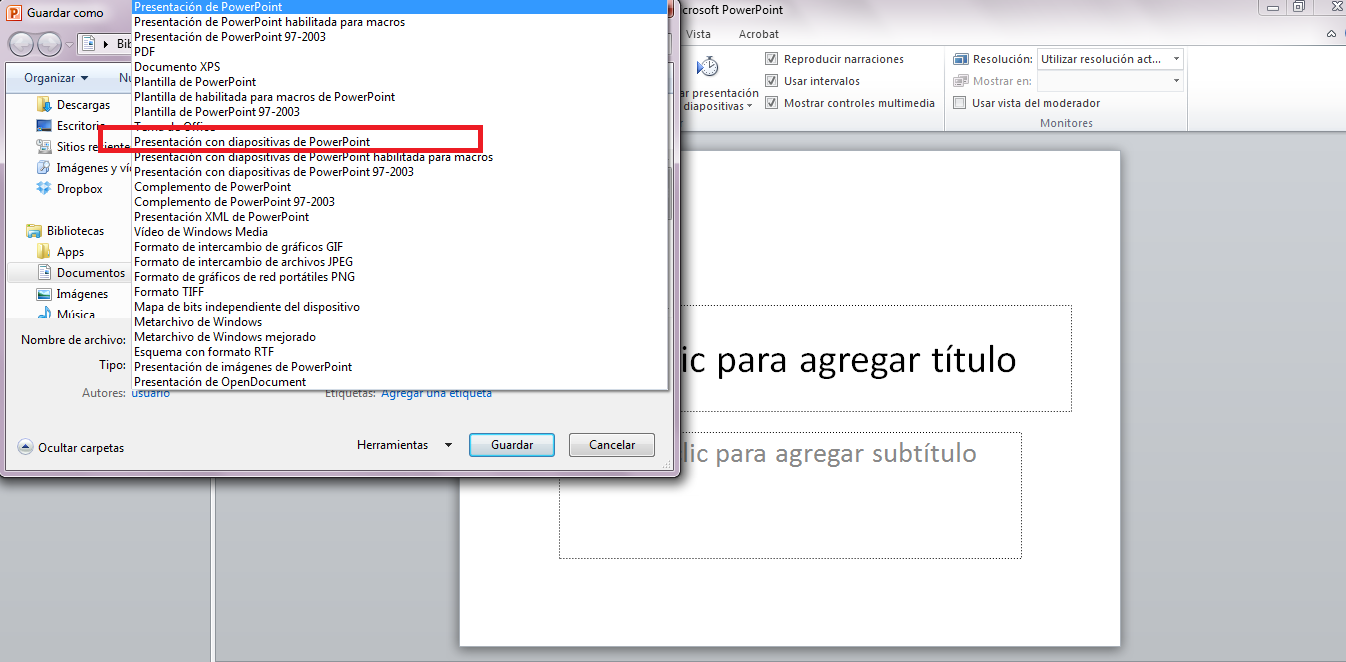Choose Complemento de PowerPoint 97-2003
The width and height of the screenshot is (1346, 662).
[400, 202]
